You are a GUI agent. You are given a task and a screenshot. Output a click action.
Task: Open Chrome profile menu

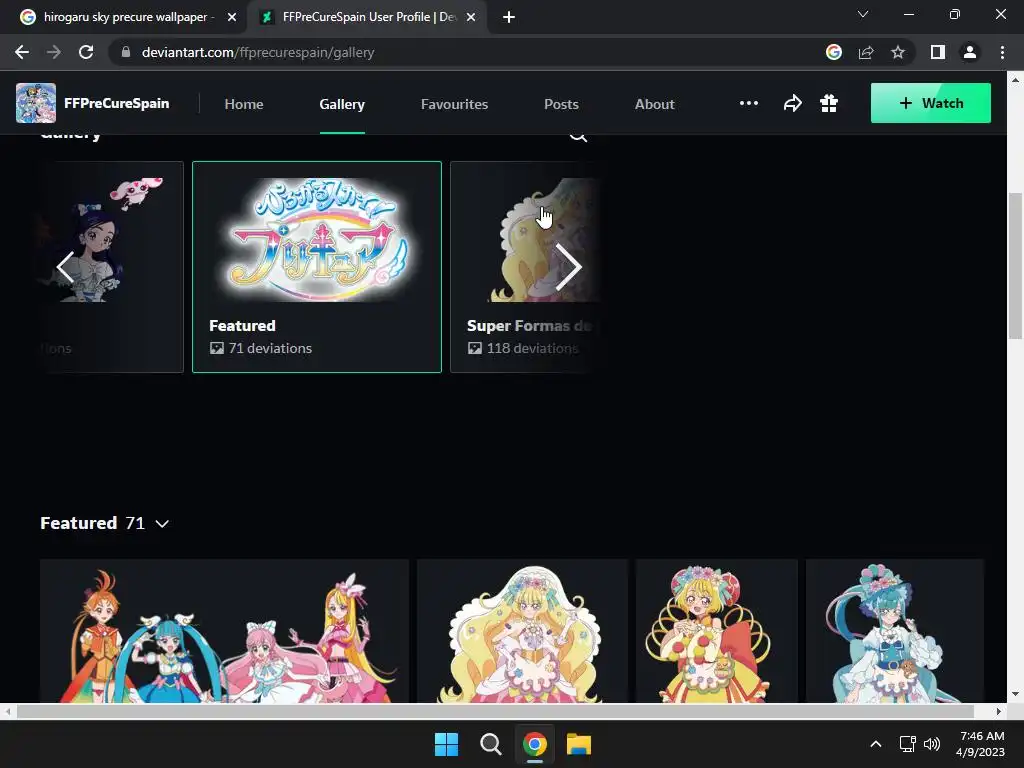pyautogui.click(x=970, y=52)
